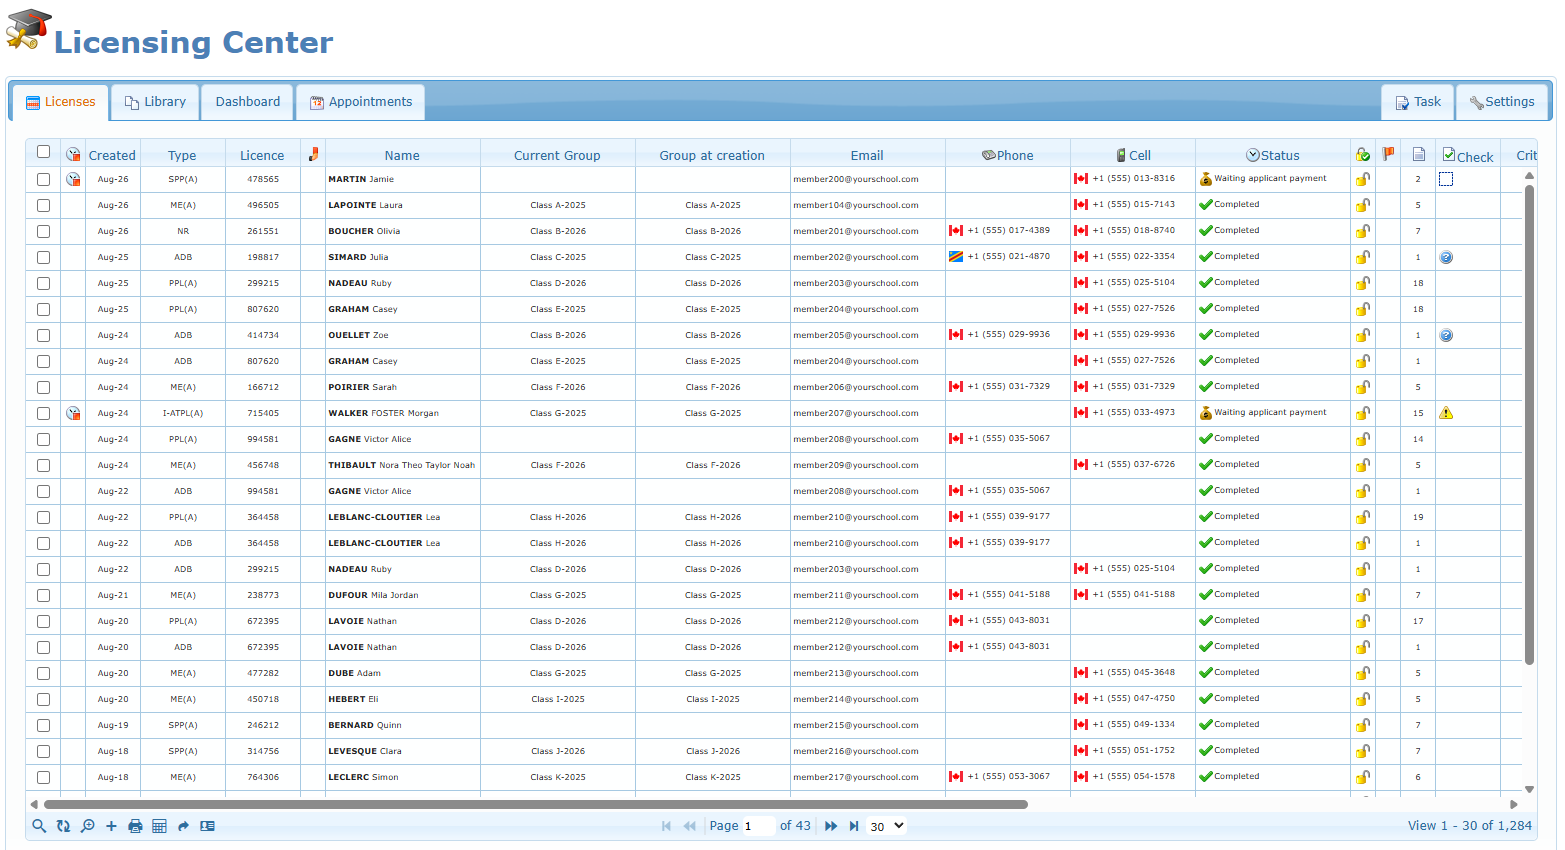Select the checkbox for MARTIN Jamie row
Image resolution: width=1565 pixels, height=850 pixels.
point(43,179)
